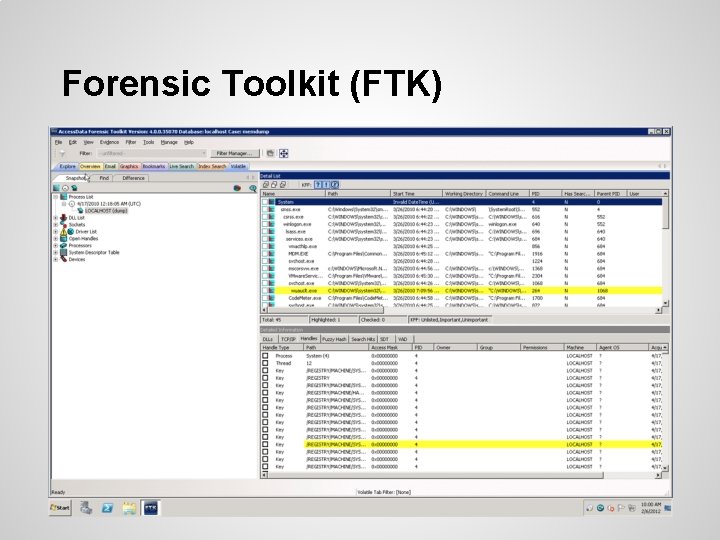The image size is (720, 540).
Task: Click the second check icon under Detail List
Action: pyautogui.click(x=274, y=185)
